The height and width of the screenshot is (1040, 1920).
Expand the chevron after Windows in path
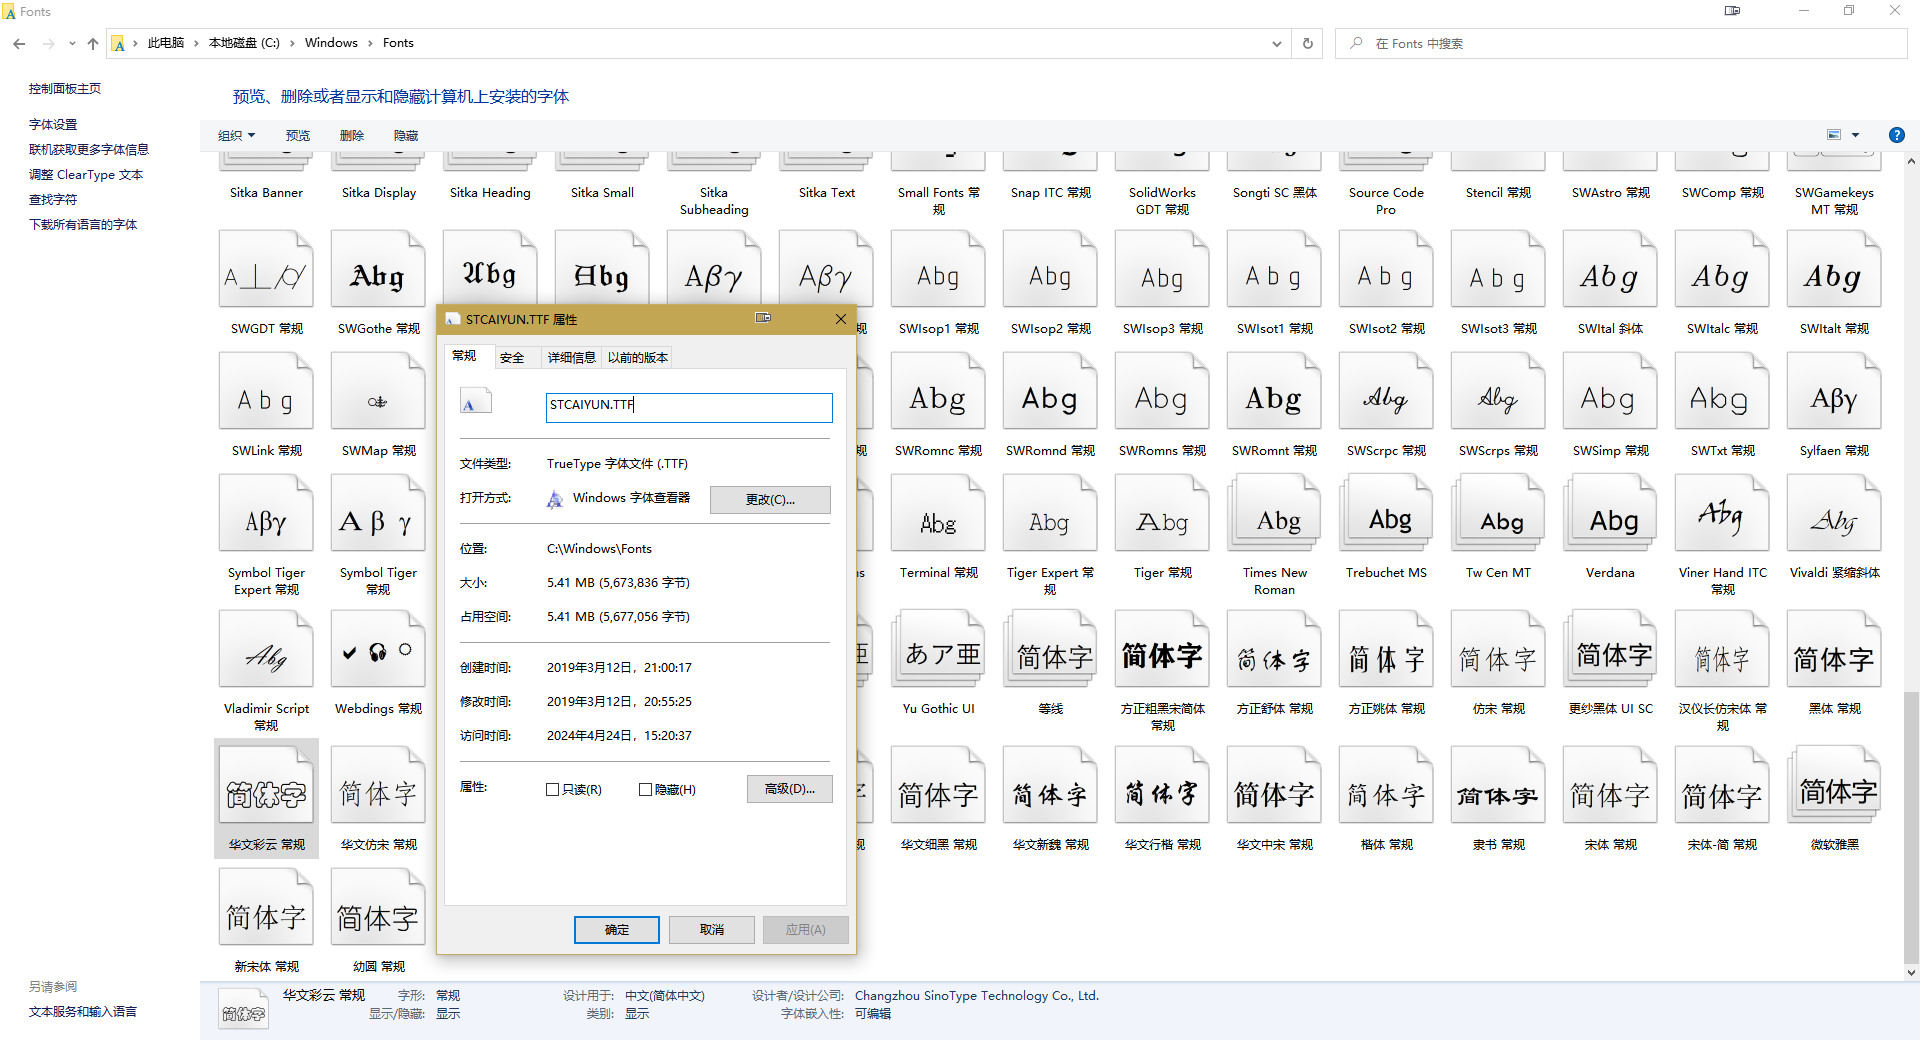click(x=370, y=43)
